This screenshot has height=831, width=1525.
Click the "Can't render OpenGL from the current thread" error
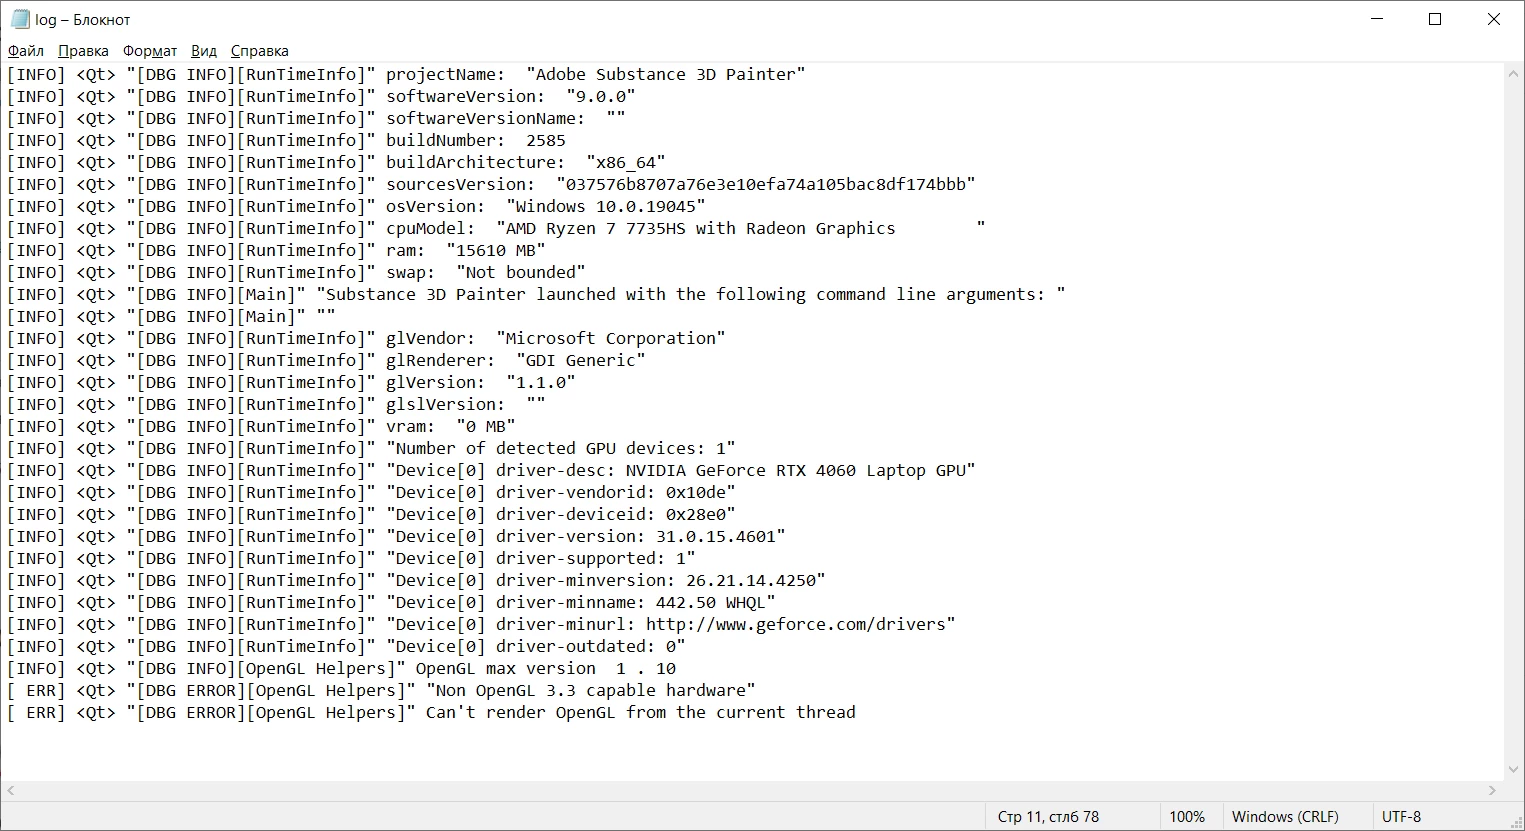click(641, 712)
